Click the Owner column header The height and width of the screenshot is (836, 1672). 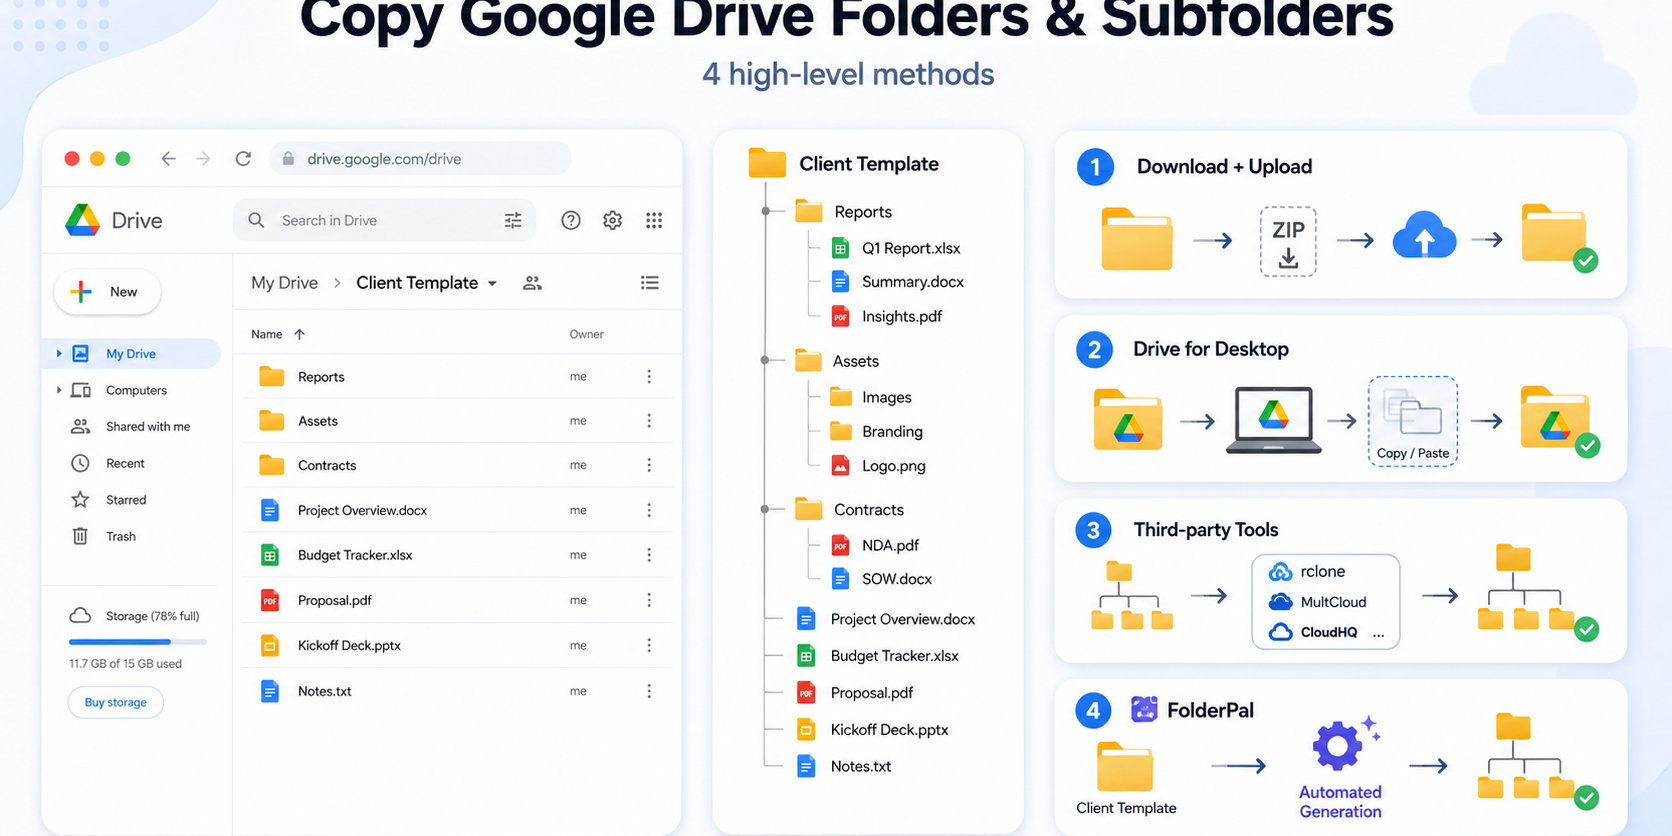tap(587, 334)
